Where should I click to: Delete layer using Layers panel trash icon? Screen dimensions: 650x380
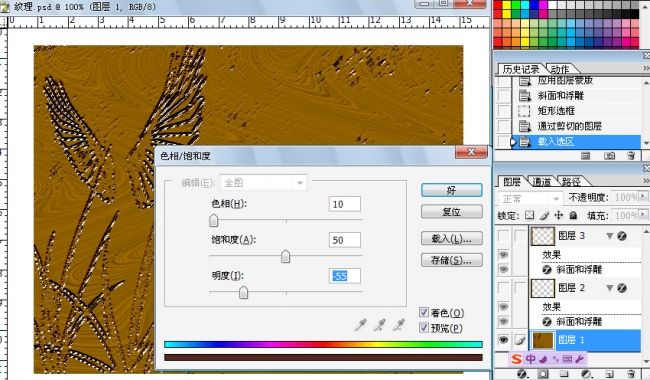[x=631, y=374]
